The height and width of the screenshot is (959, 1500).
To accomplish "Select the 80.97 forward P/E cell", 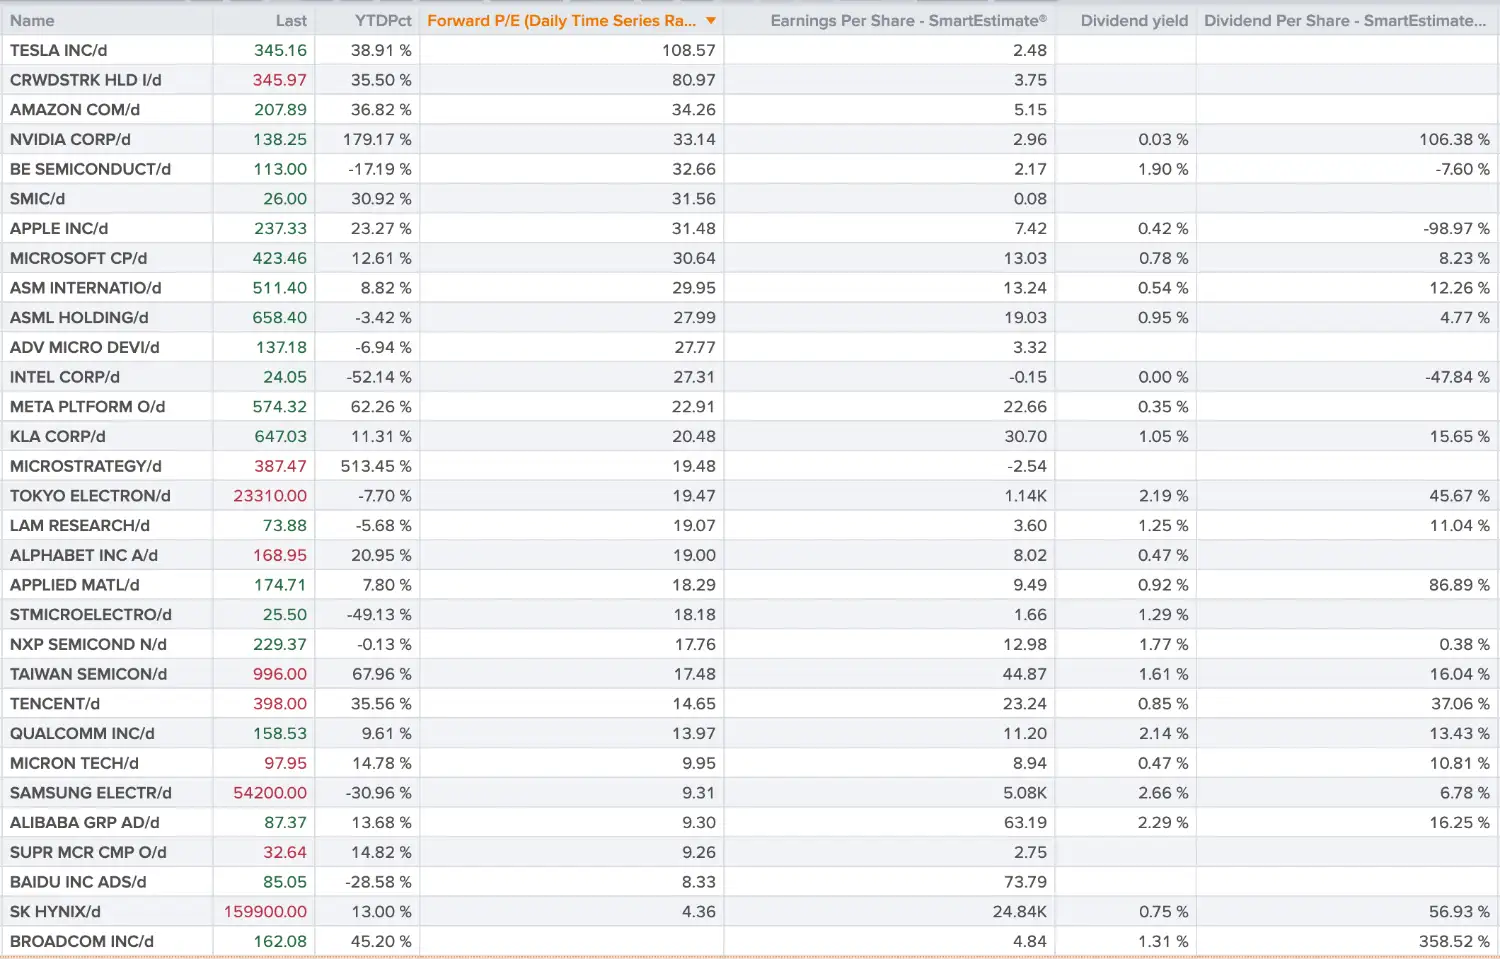I will pos(694,80).
